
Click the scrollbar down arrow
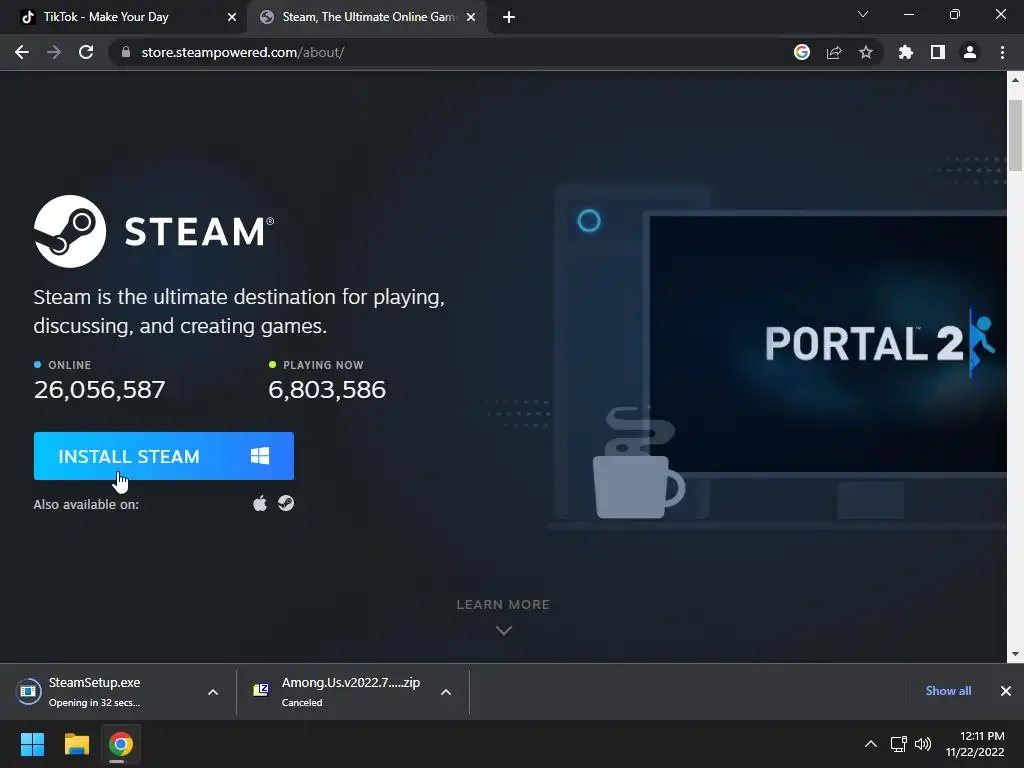1015,654
